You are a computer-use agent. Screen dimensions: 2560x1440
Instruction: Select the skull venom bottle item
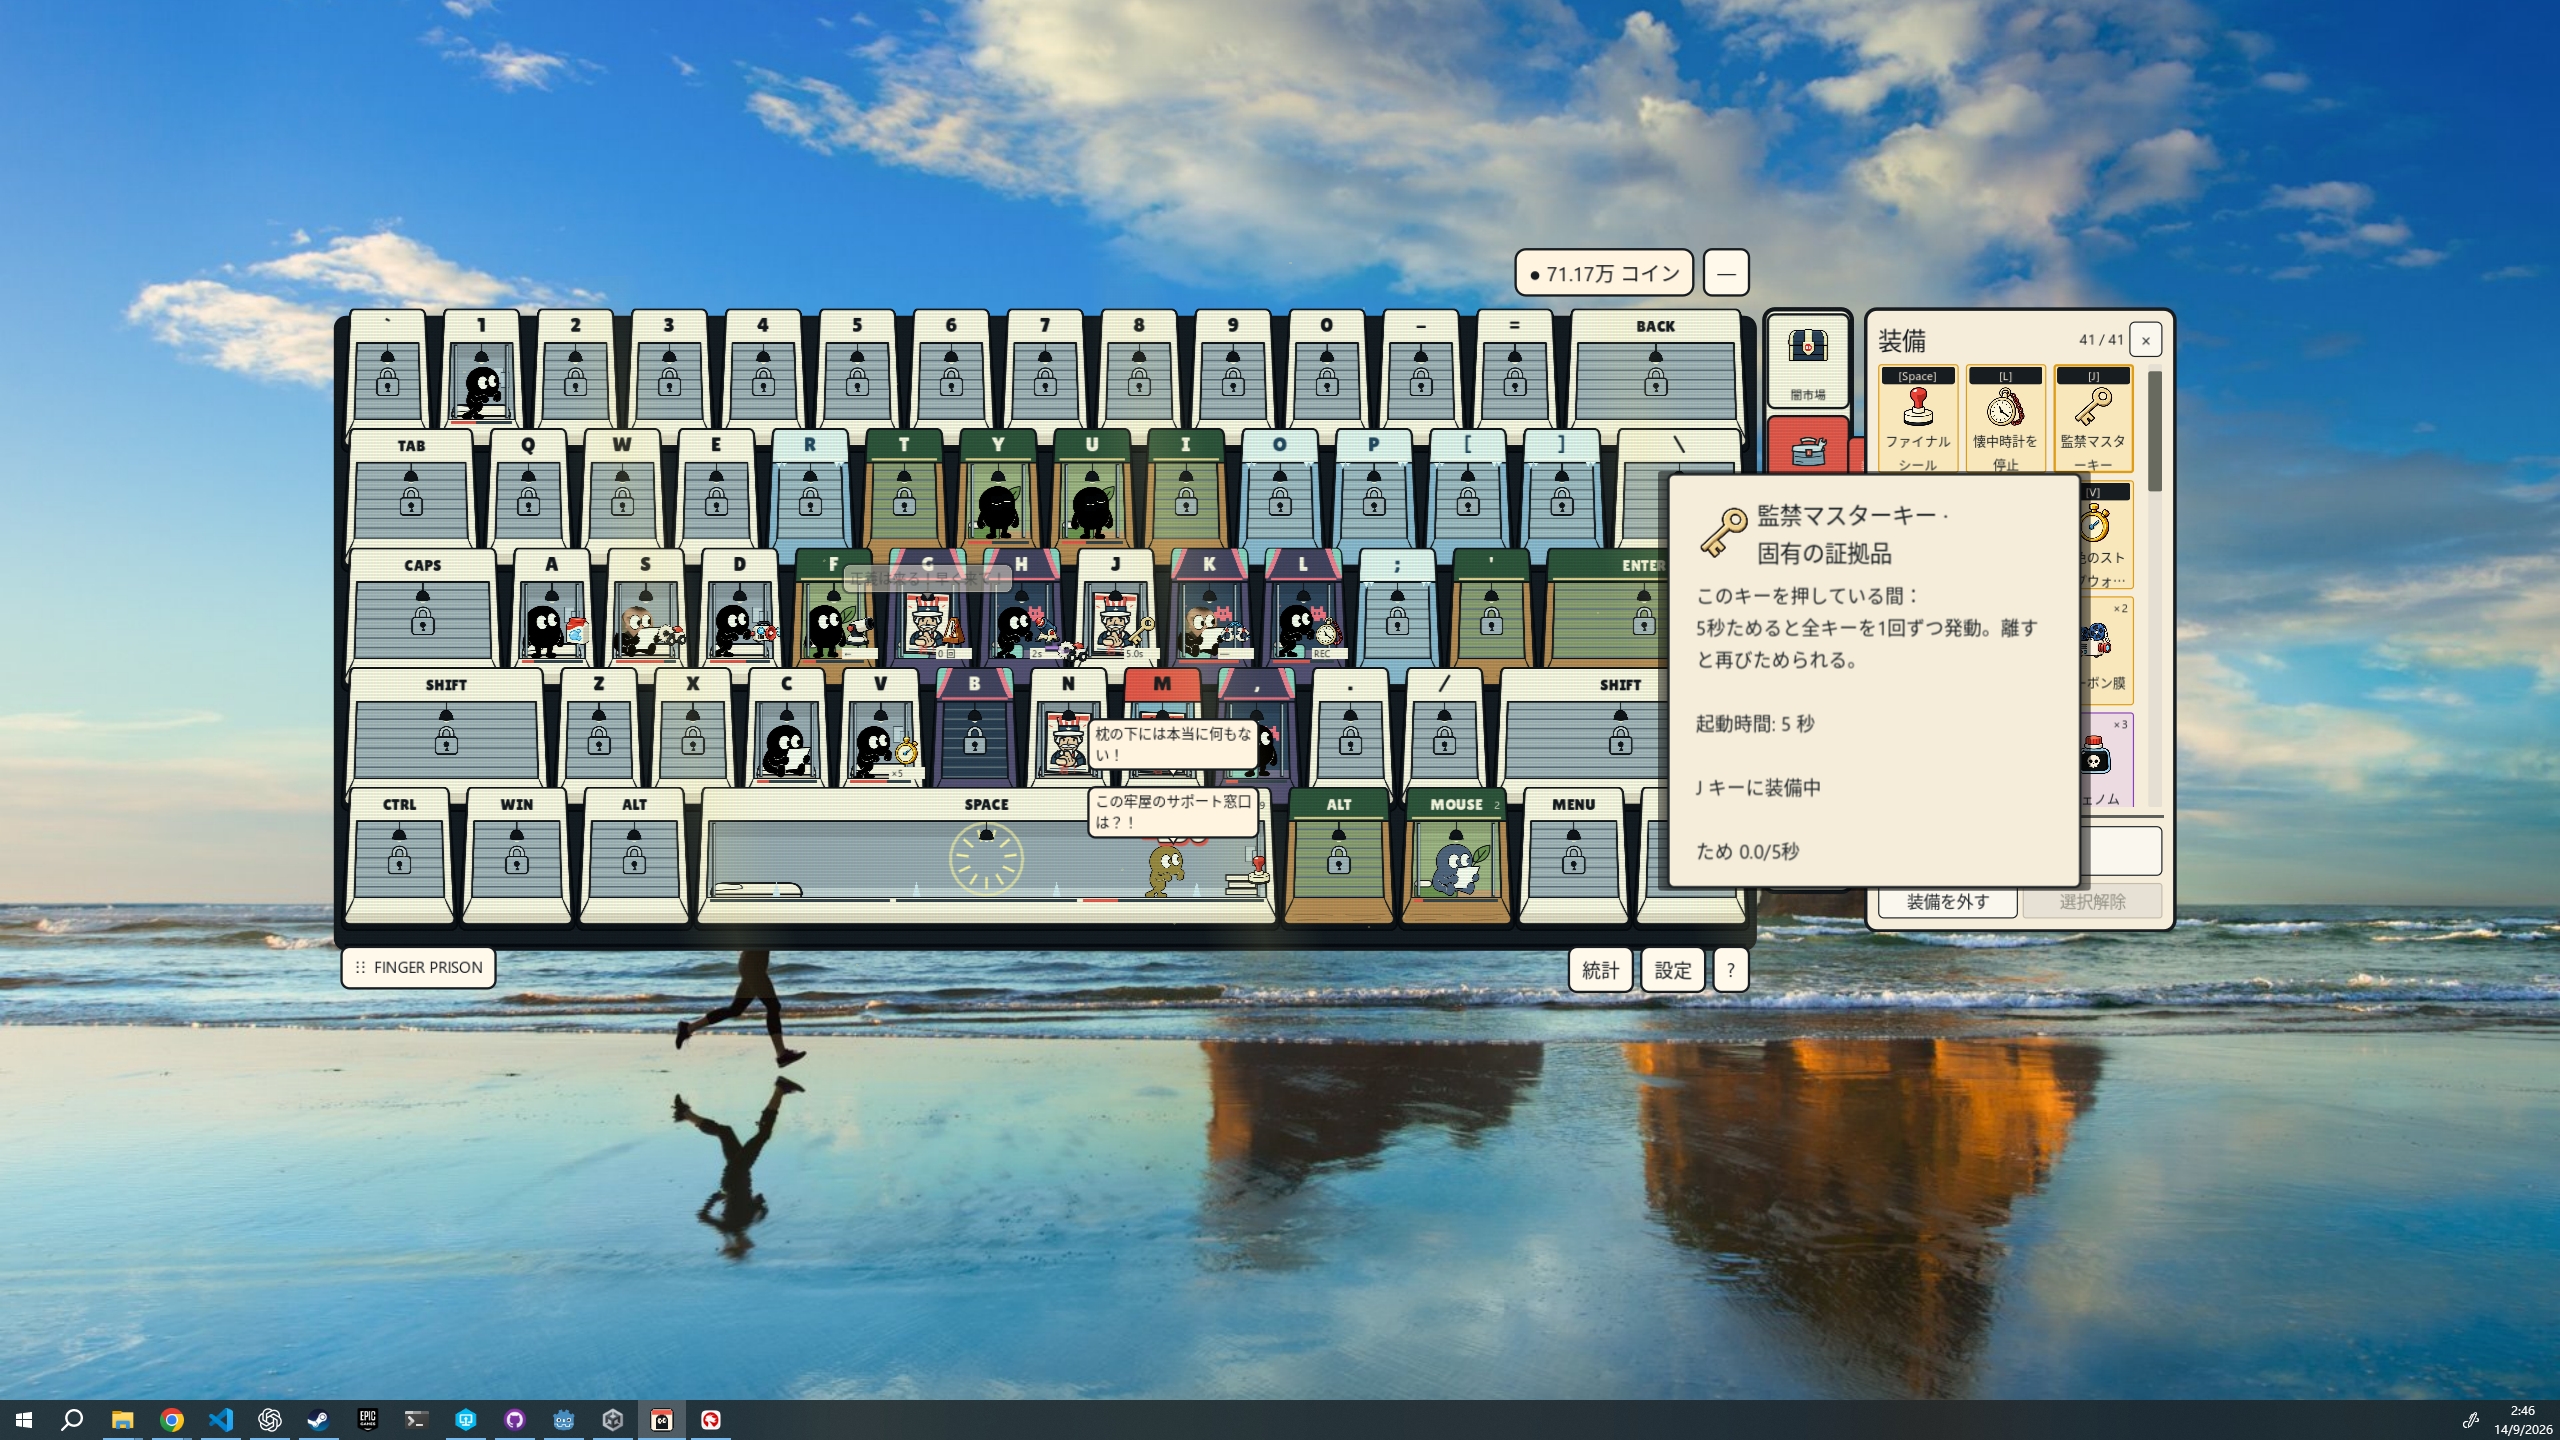pos(2097,759)
